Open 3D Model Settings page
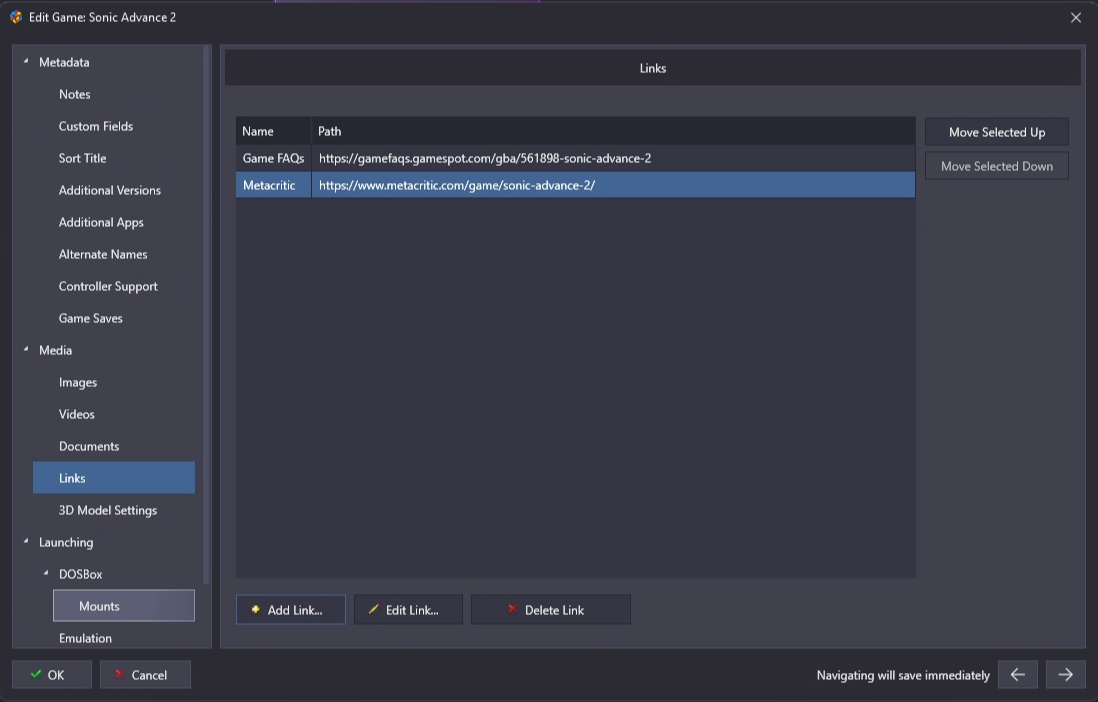Screen dimensions: 1098x702 [x=108, y=510]
